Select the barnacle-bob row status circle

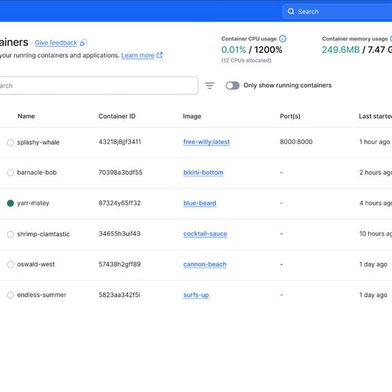click(10, 172)
